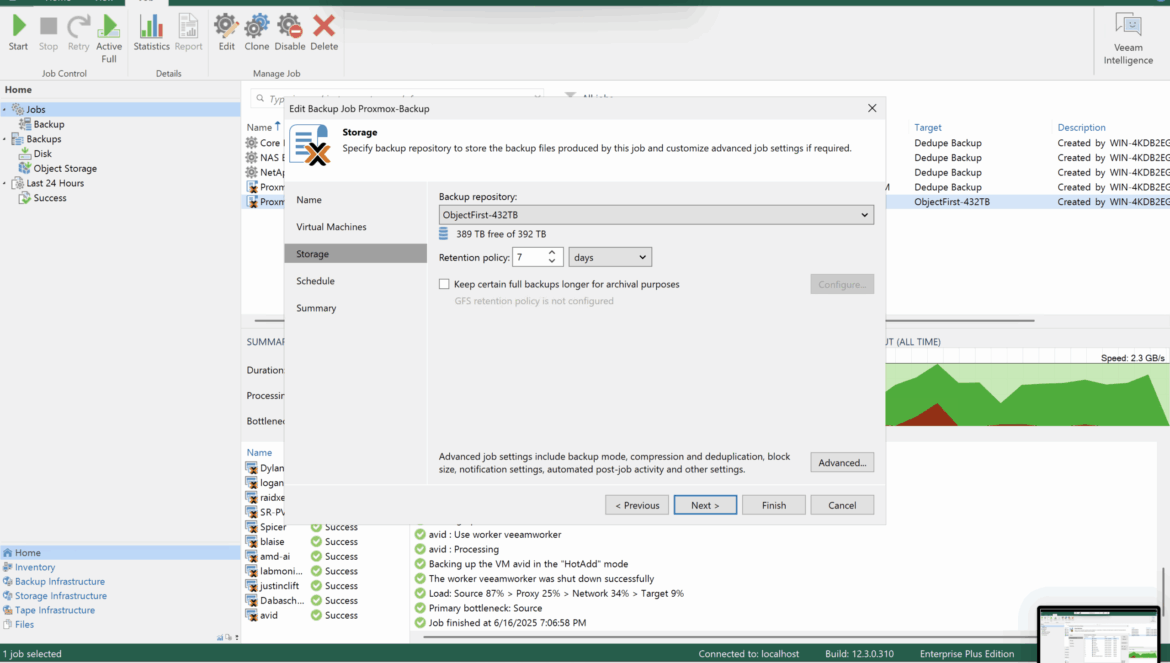Select the Storage wizard step
The width and height of the screenshot is (1170, 663).
tap(355, 254)
